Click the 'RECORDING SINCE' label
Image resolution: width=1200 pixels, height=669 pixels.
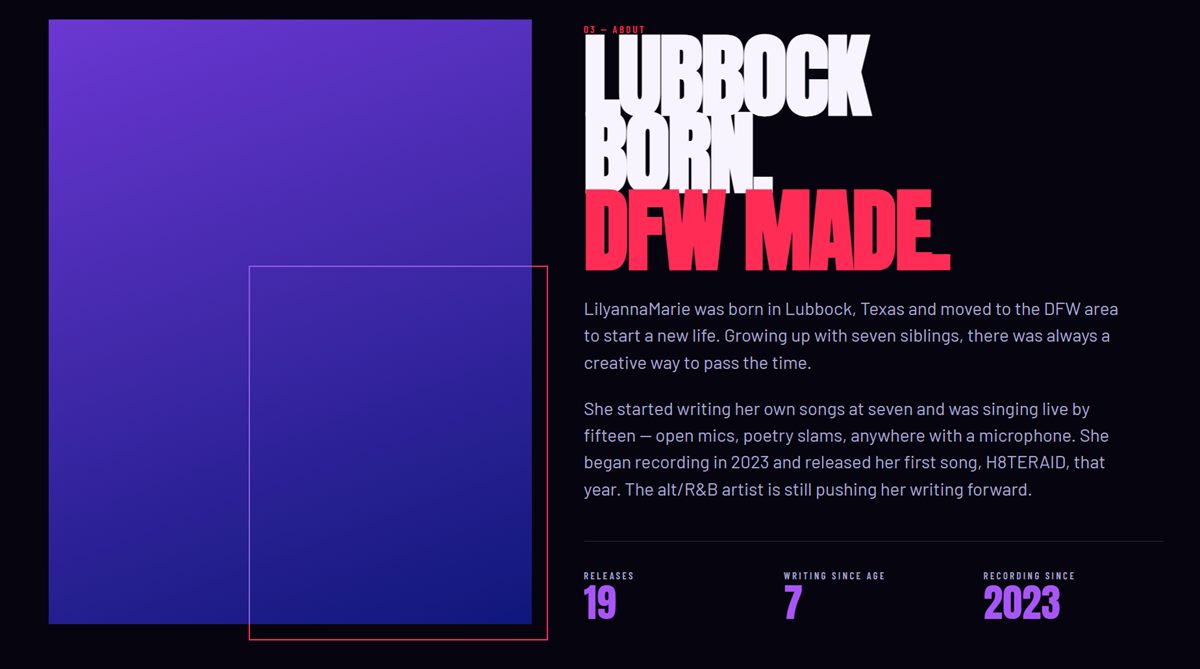(x=1029, y=576)
